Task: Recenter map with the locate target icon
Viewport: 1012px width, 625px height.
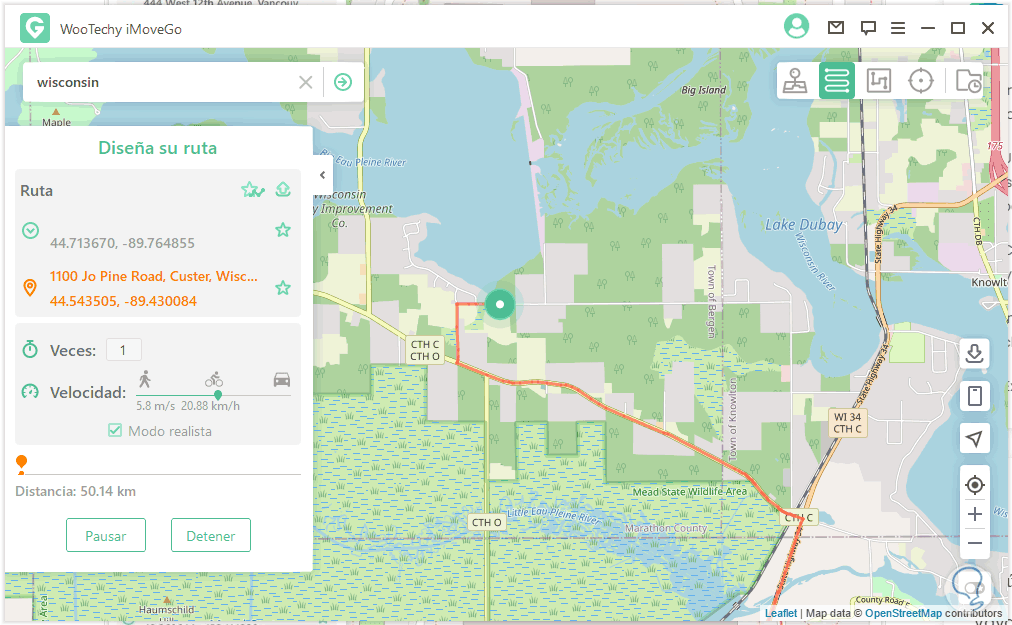Action: point(975,484)
